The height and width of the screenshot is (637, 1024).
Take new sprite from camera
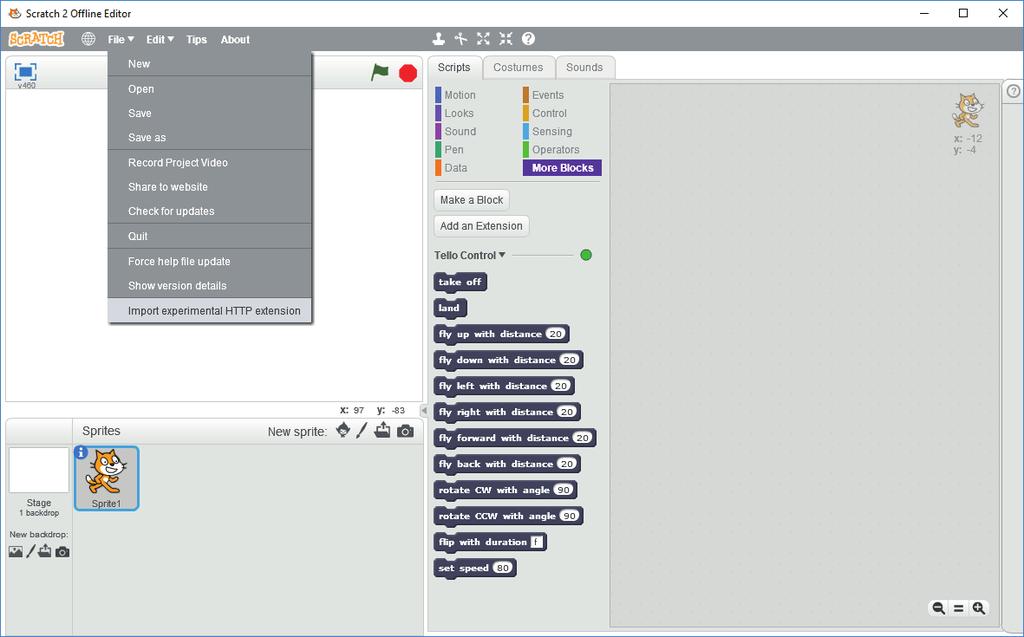point(406,431)
